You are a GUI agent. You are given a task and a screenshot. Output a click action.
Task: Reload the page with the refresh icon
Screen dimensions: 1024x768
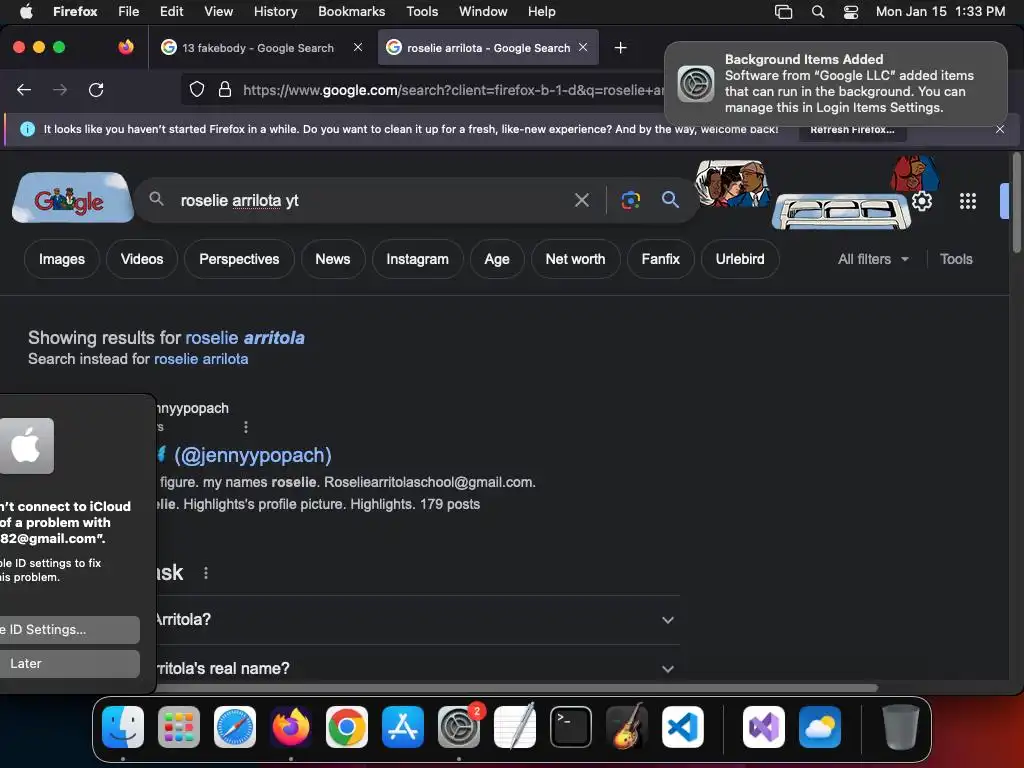(96, 90)
